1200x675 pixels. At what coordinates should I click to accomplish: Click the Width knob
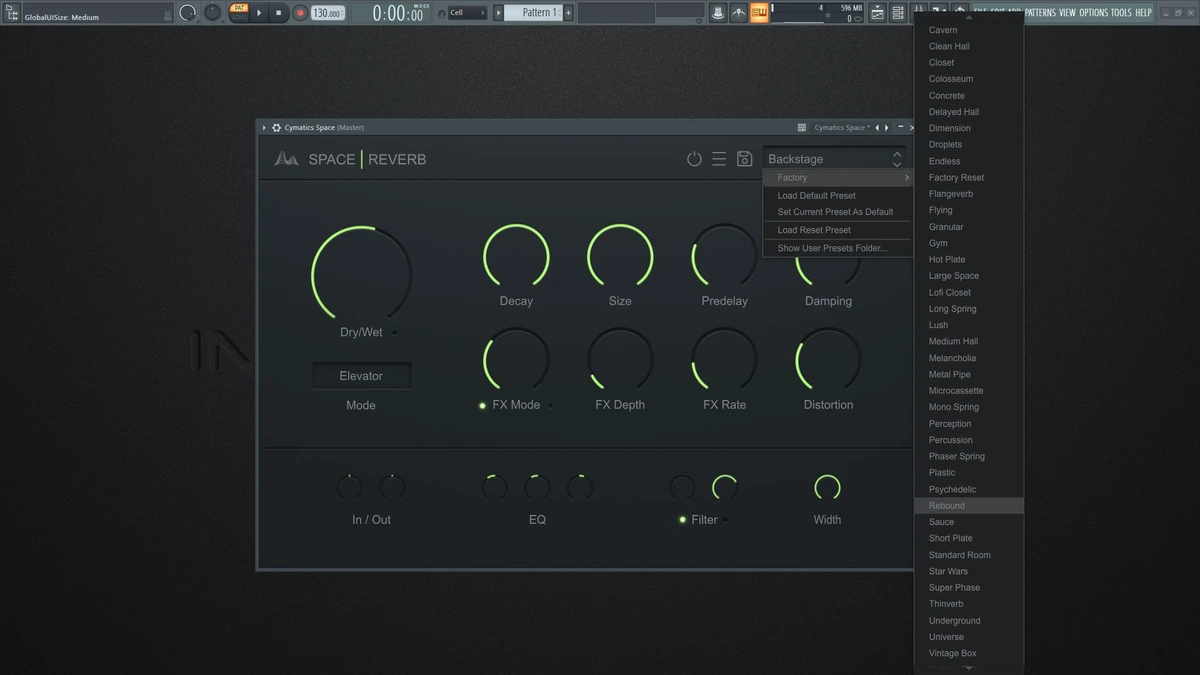pos(827,488)
